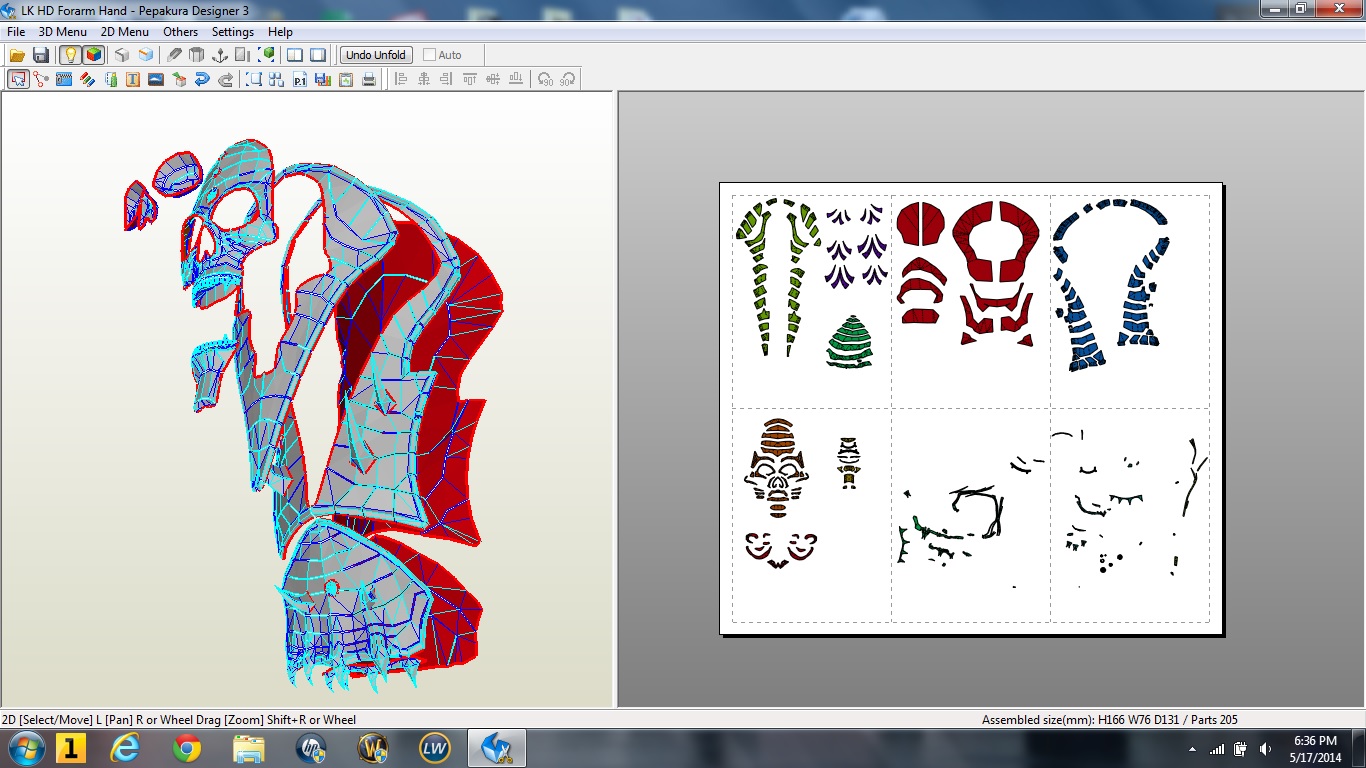Print the pattern with the printer icon
The width and height of the screenshot is (1366, 768).
369,79
